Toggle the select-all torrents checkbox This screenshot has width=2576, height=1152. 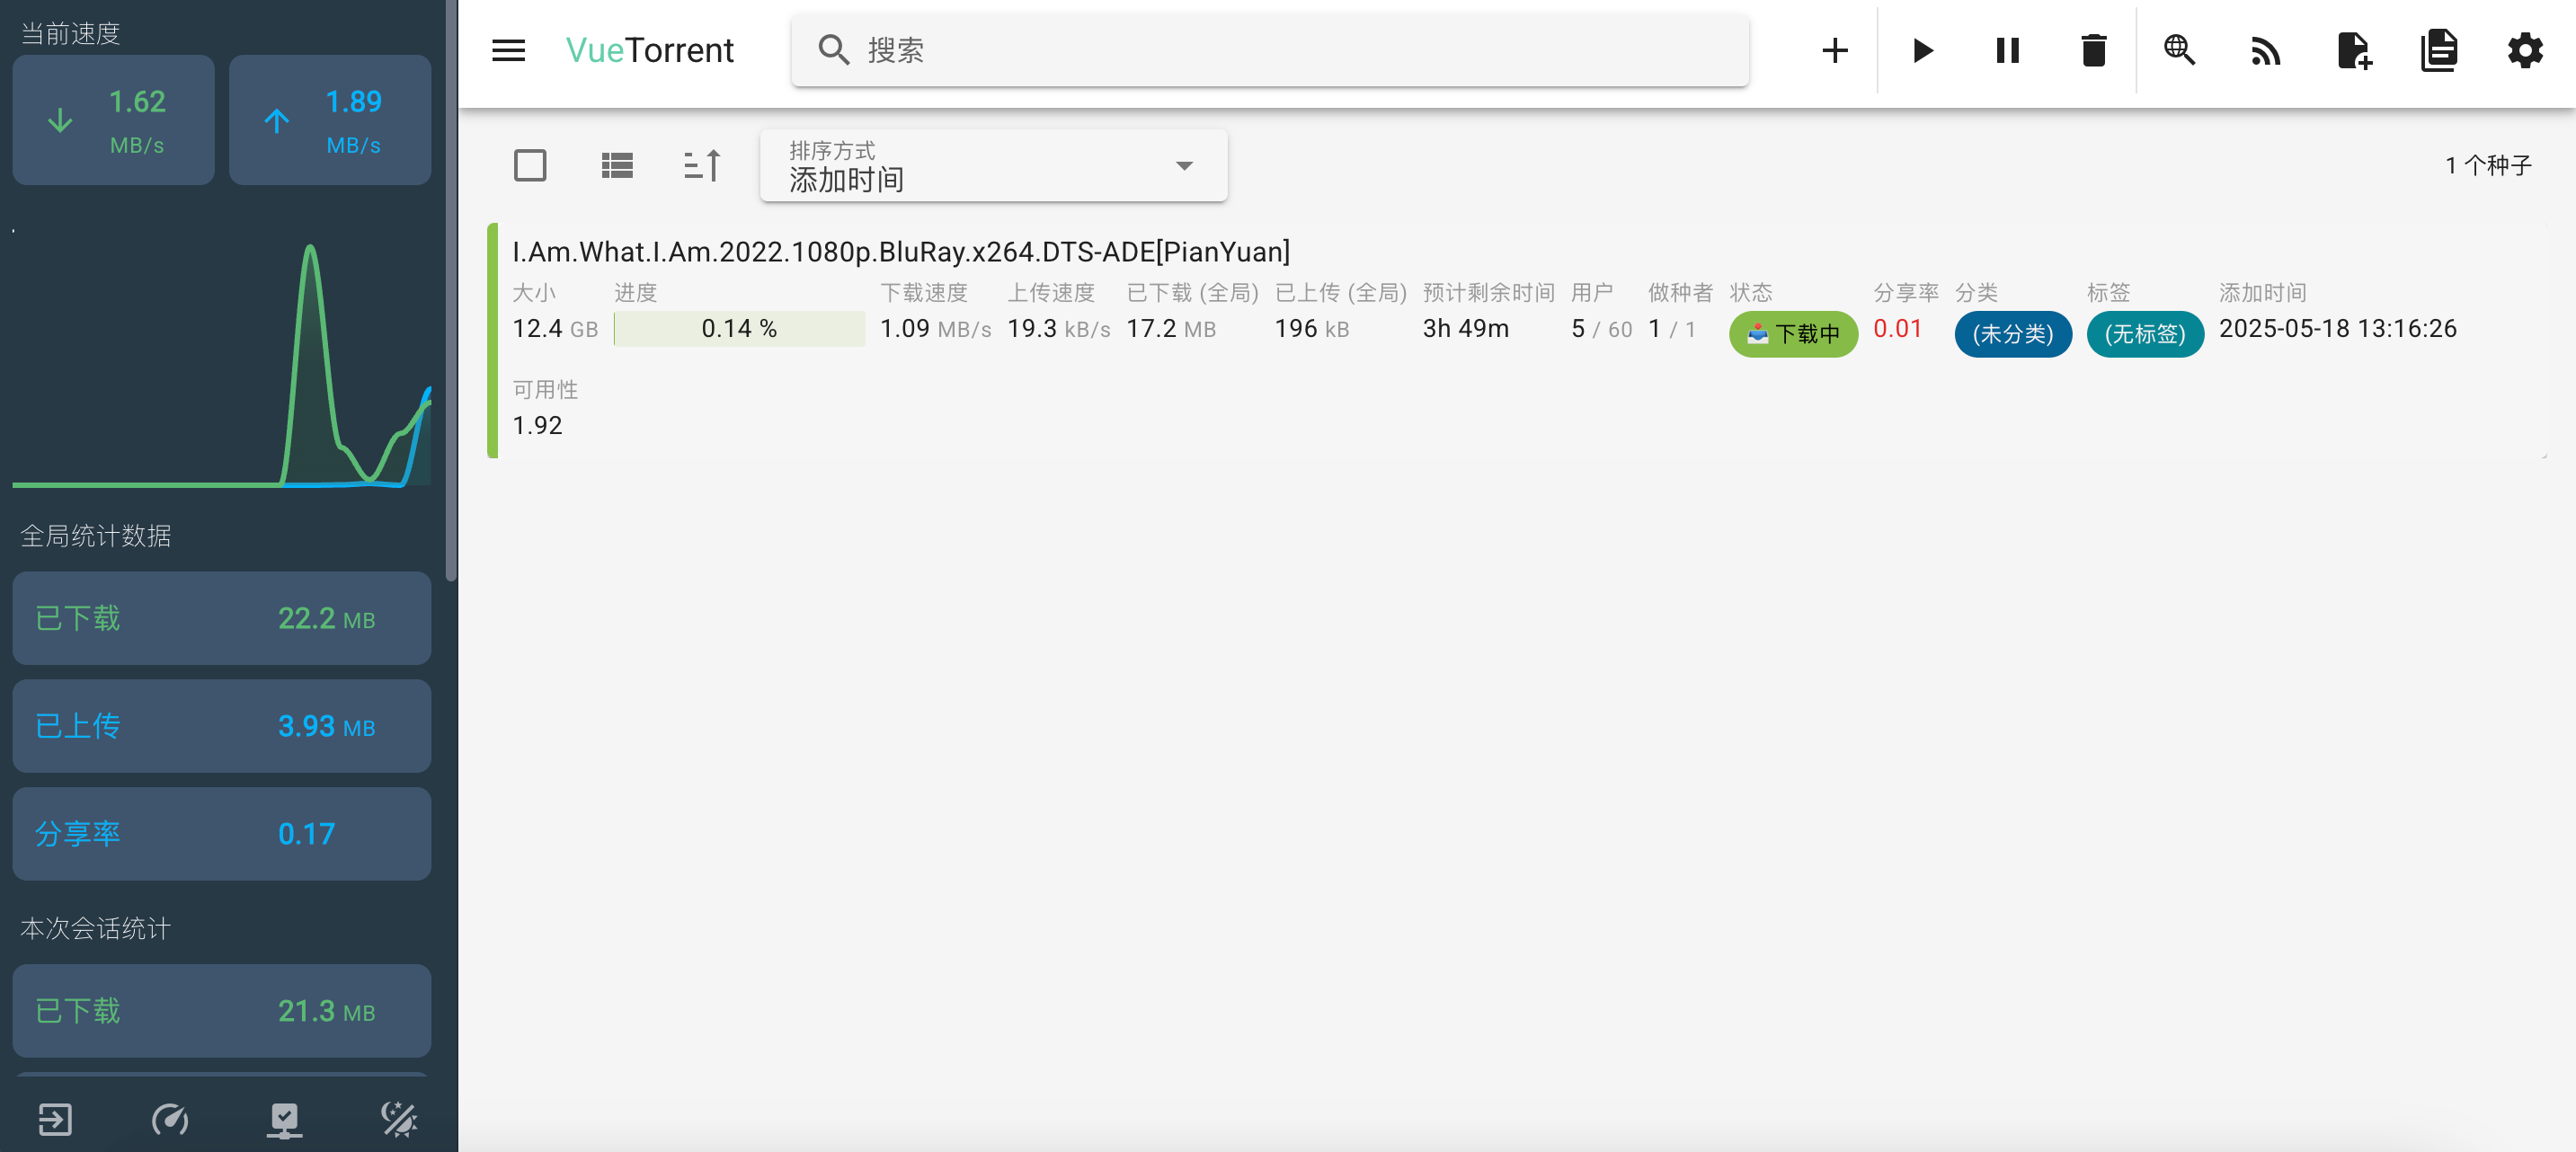pyautogui.click(x=530, y=165)
